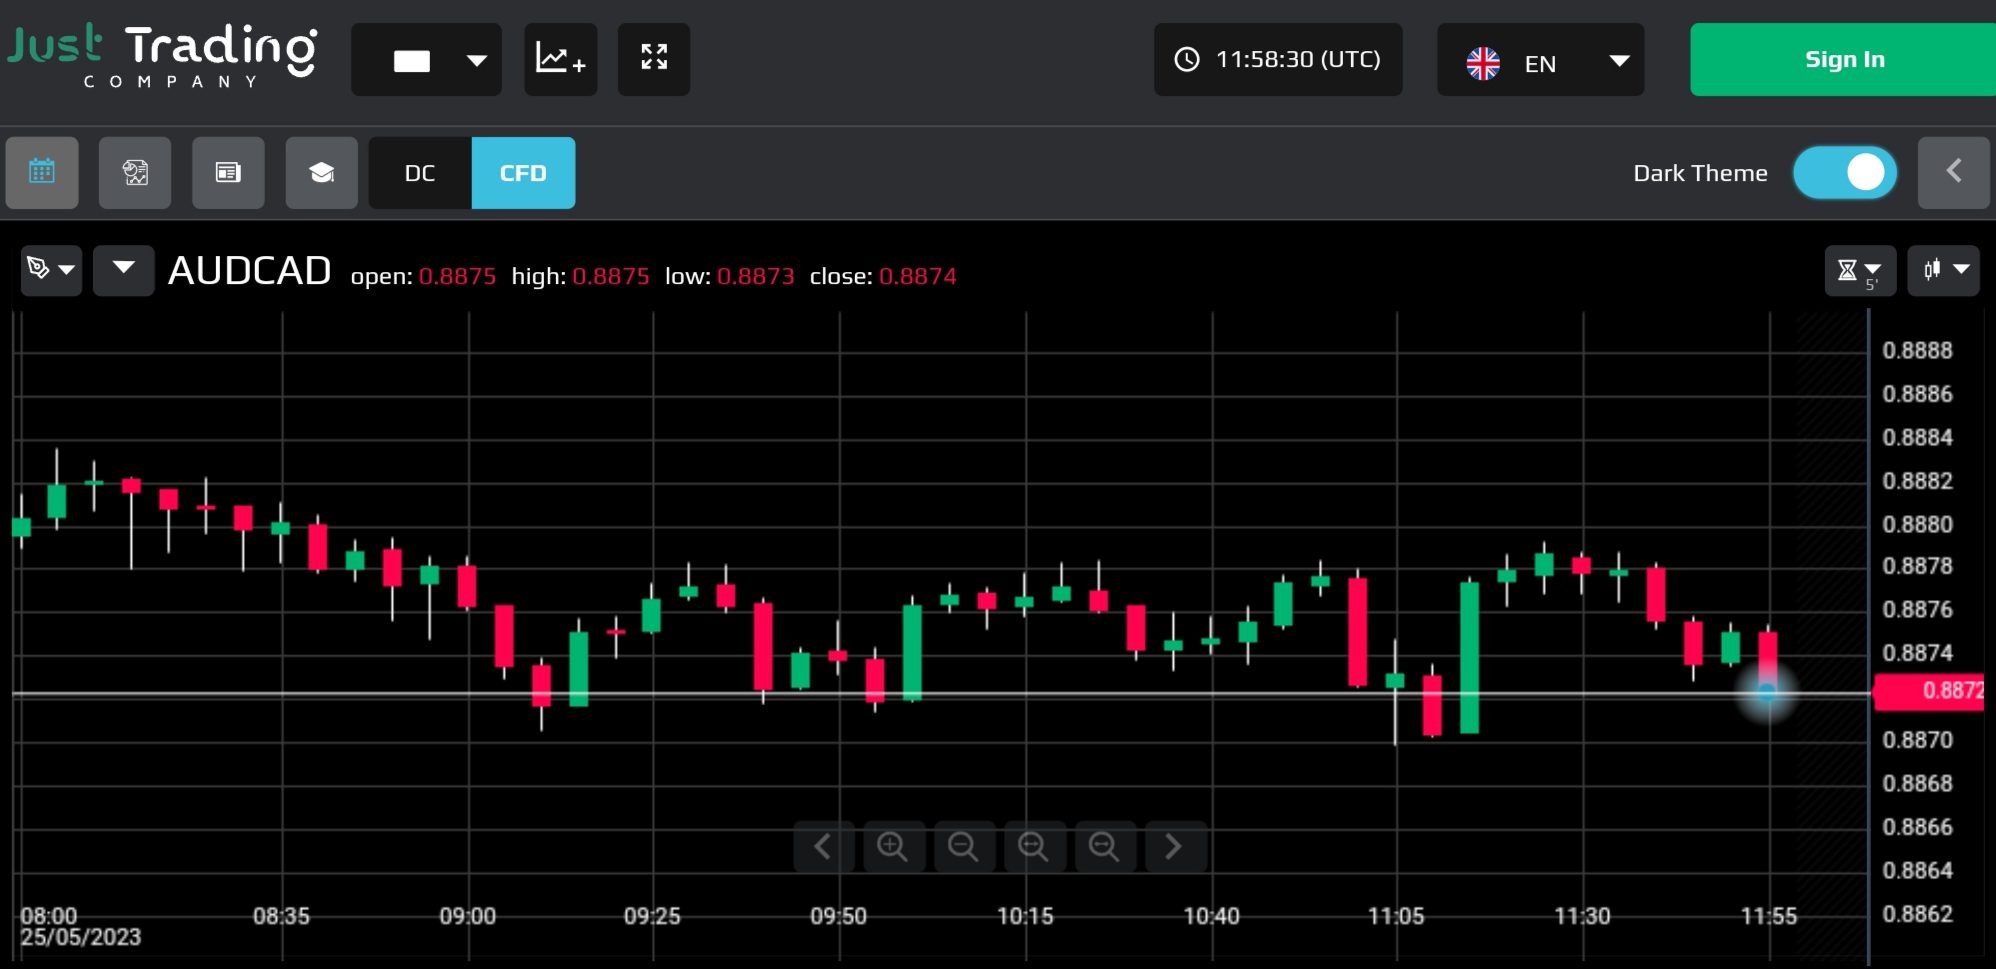
Task: Open the education graduation cap icon
Action: (x=321, y=173)
